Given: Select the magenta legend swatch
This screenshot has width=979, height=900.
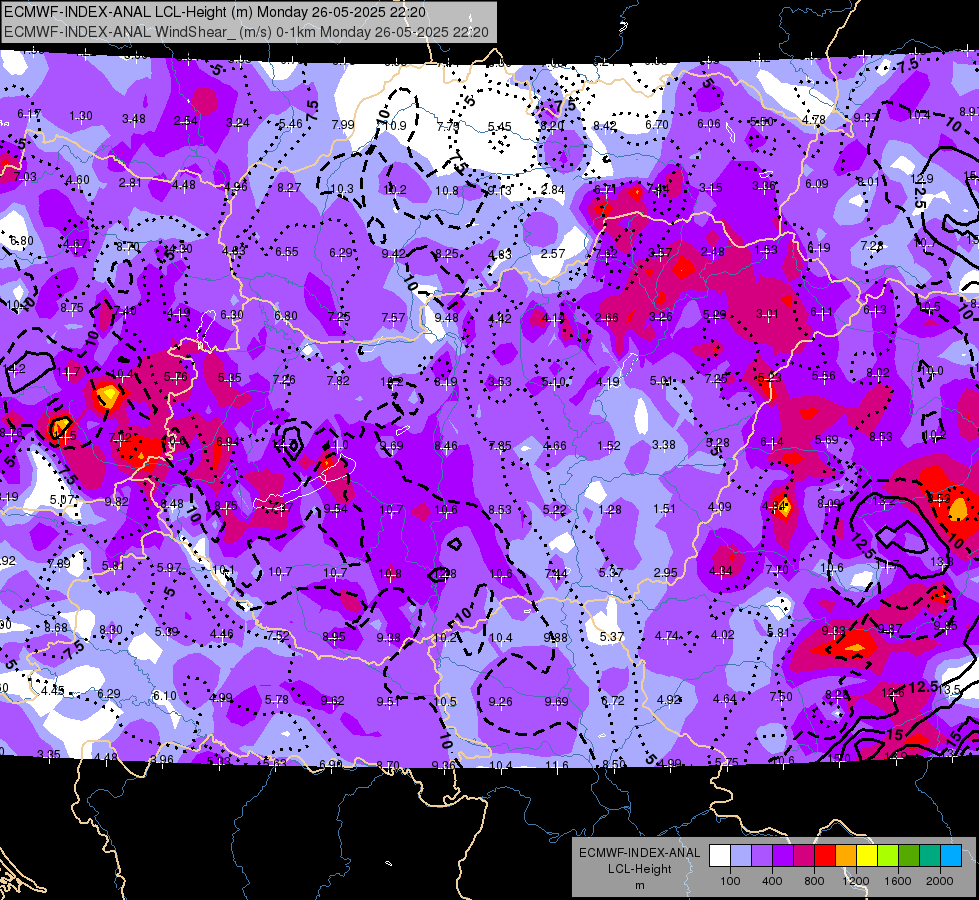Looking at the screenshot, I should 804,855.
